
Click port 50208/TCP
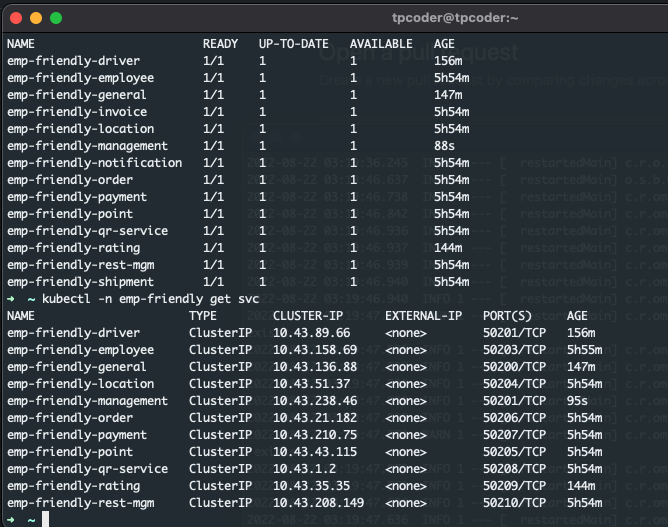coord(514,469)
